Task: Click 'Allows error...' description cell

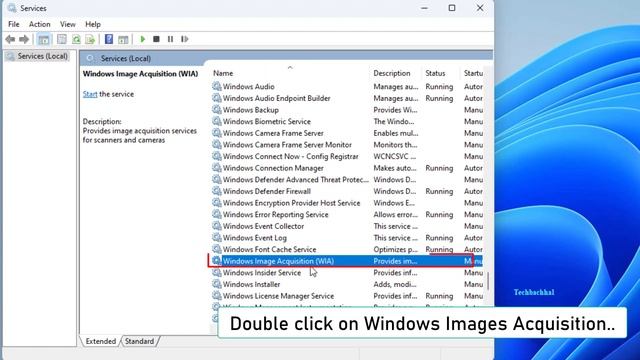Action: tap(396, 214)
